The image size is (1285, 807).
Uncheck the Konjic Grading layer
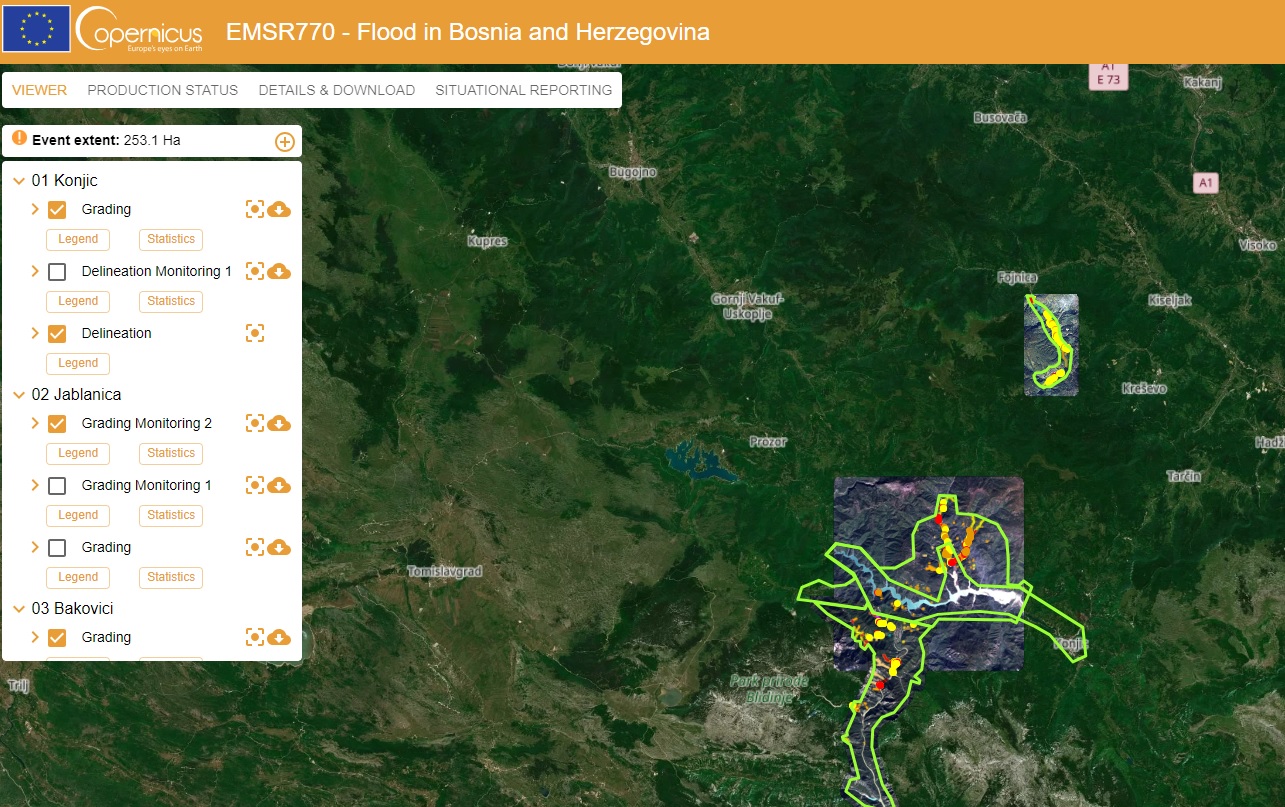57,209
